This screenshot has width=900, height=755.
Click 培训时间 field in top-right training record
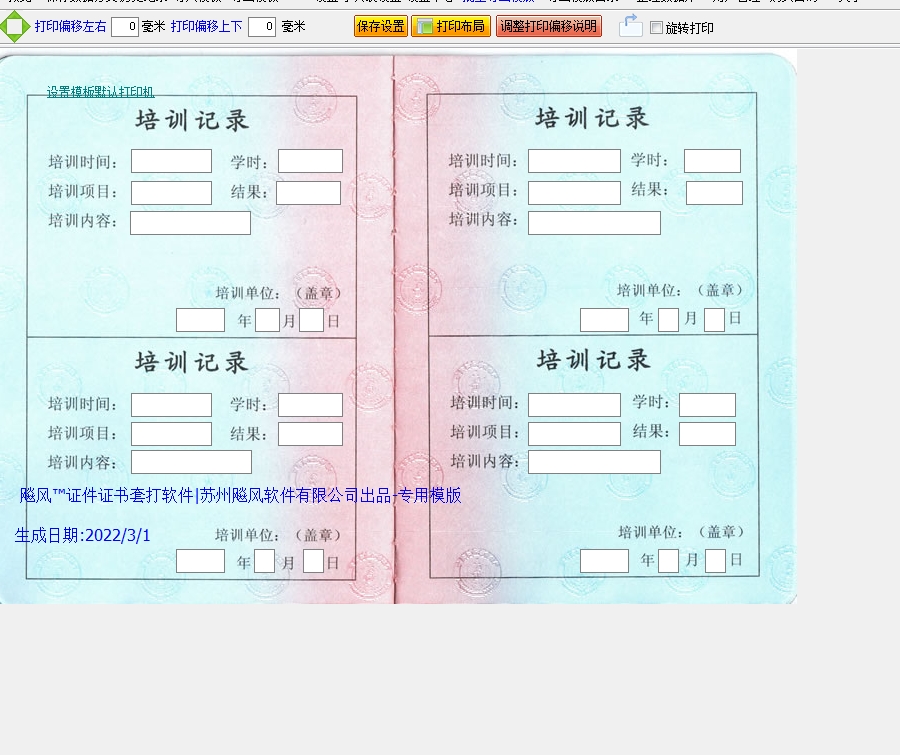tap(574, 161)
